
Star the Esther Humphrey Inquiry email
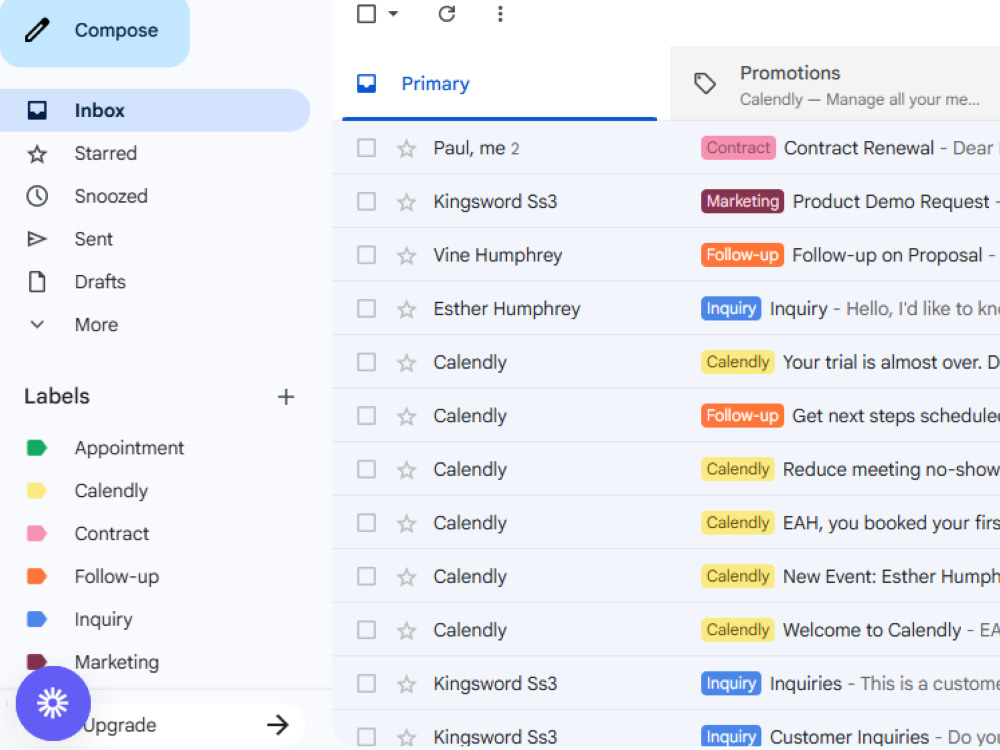(x=406, y=309)
